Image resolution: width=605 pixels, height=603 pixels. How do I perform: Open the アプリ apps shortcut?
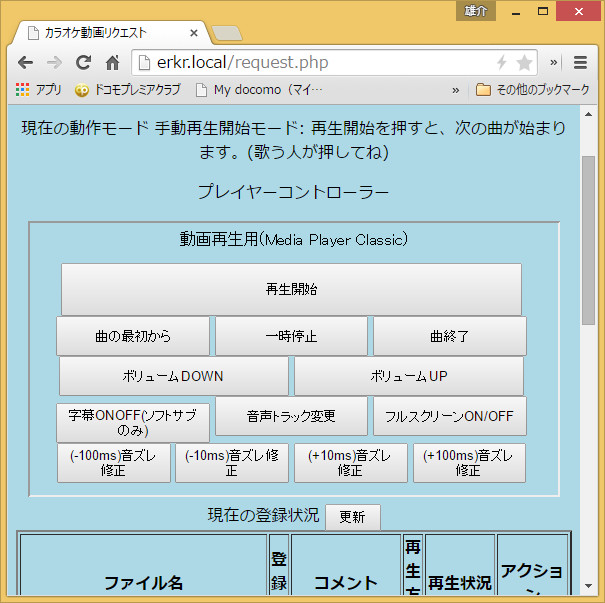[x=38, y=90]
